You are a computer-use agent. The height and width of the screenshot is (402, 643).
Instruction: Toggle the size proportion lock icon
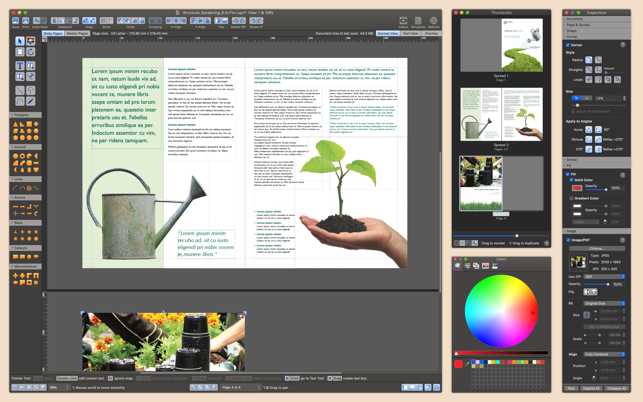pos(586,315)
